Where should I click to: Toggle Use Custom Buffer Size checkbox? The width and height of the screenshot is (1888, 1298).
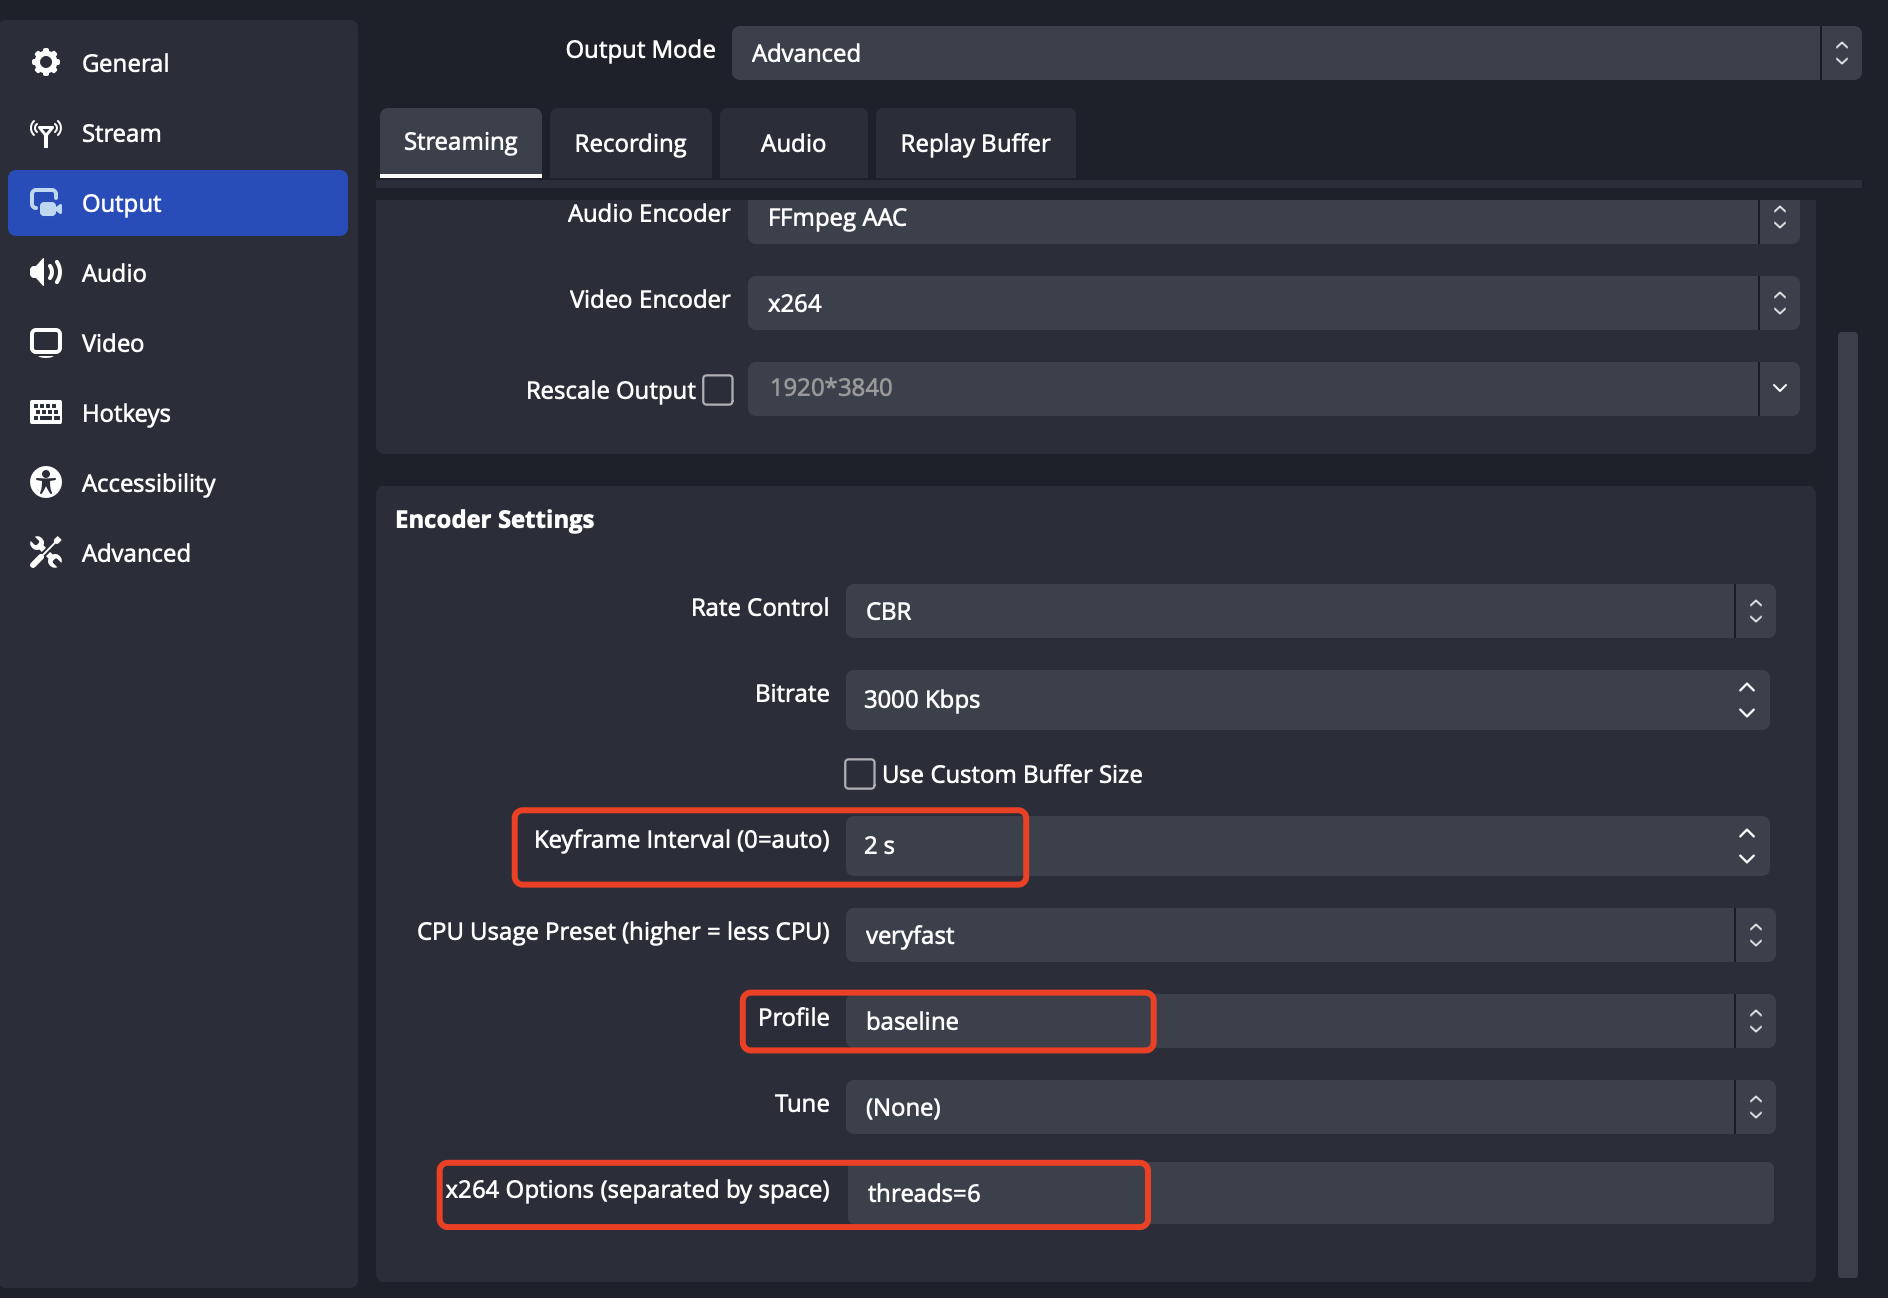[x=860, y=774]
